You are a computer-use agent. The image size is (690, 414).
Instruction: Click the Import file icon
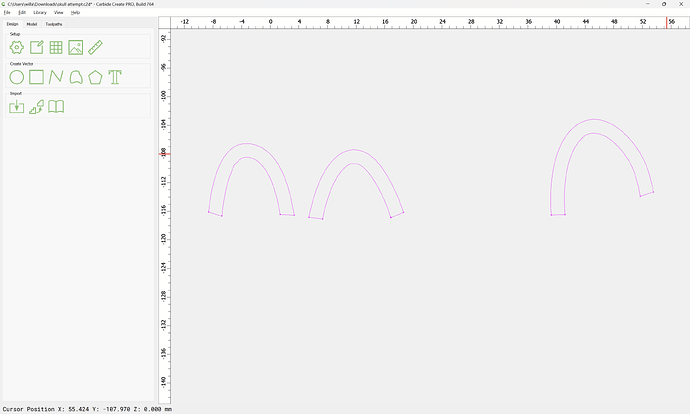(x=16, y=107)
